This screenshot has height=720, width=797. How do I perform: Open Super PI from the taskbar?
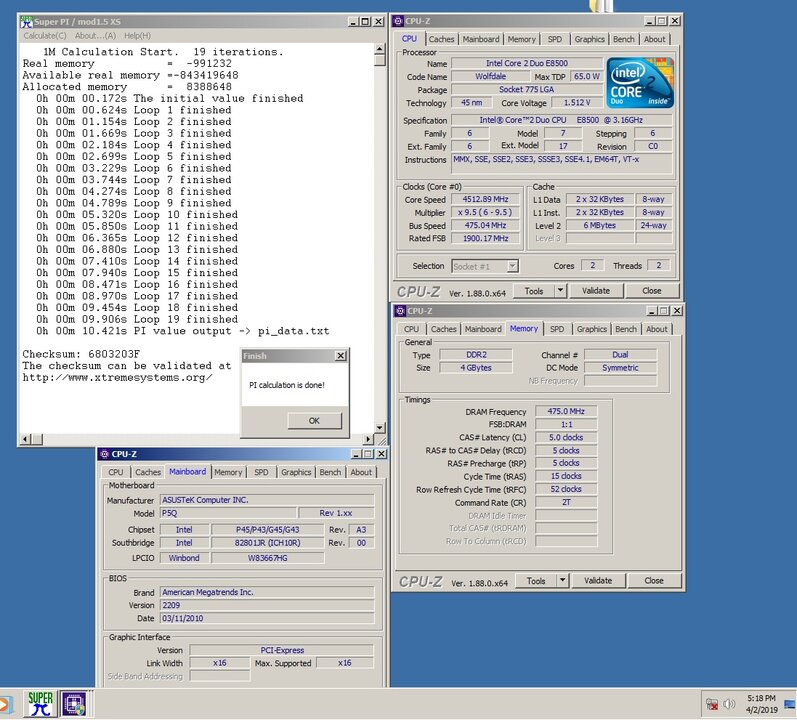40,704
